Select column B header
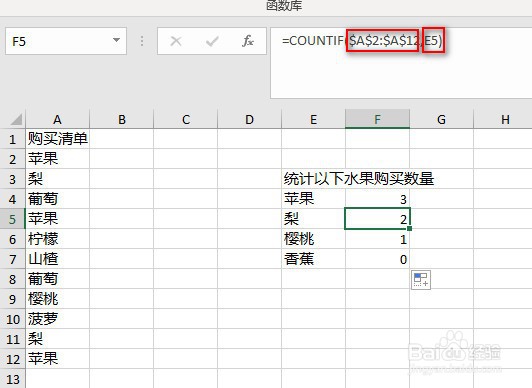This screenshot has width=532, height=388. pos(121,119)
